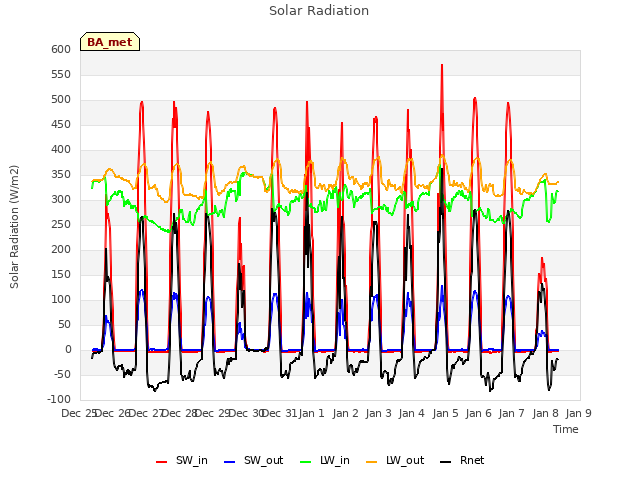Click the Dec 25 x-axis date label
Viewport: 640px width, 480px height.
pyautogui.click(x=79, y=413)
